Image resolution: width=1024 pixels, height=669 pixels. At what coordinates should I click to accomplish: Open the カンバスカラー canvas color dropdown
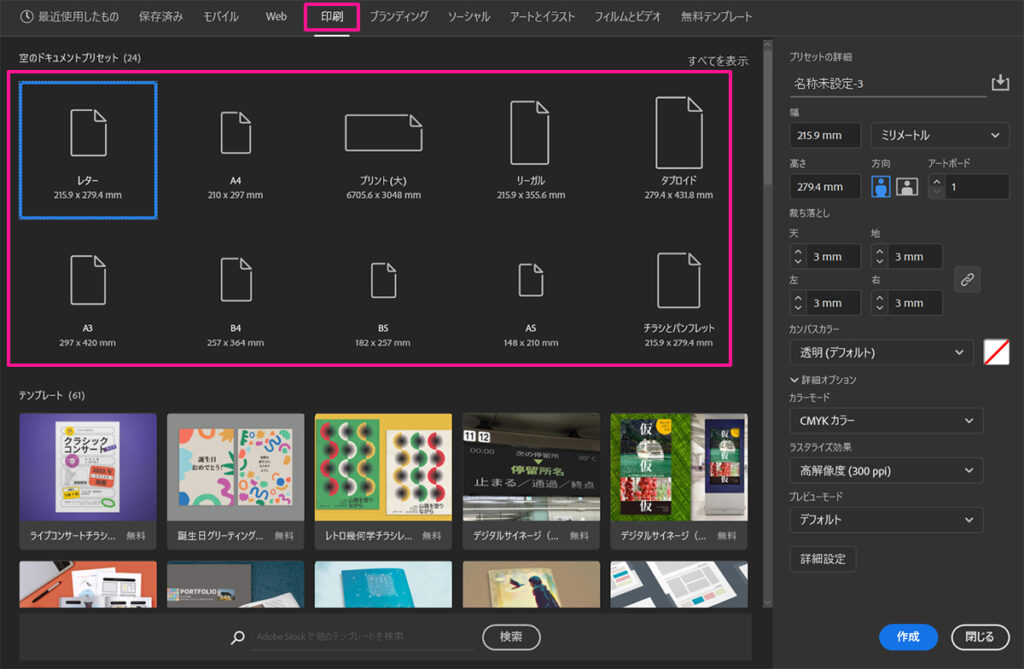(x=880, y=352)
